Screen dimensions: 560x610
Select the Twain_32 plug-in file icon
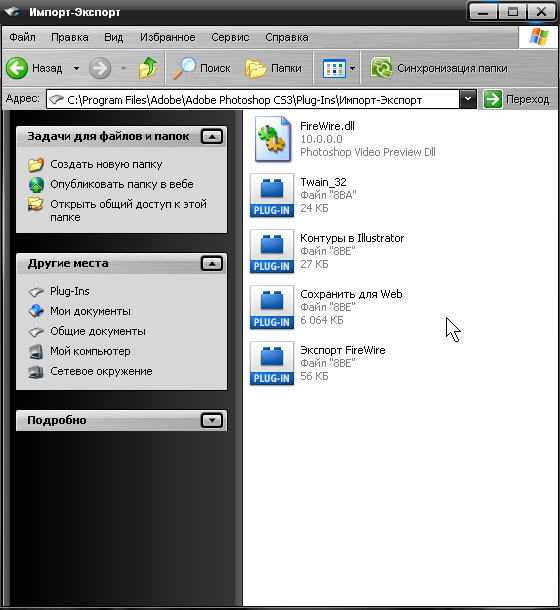(272, 195)
